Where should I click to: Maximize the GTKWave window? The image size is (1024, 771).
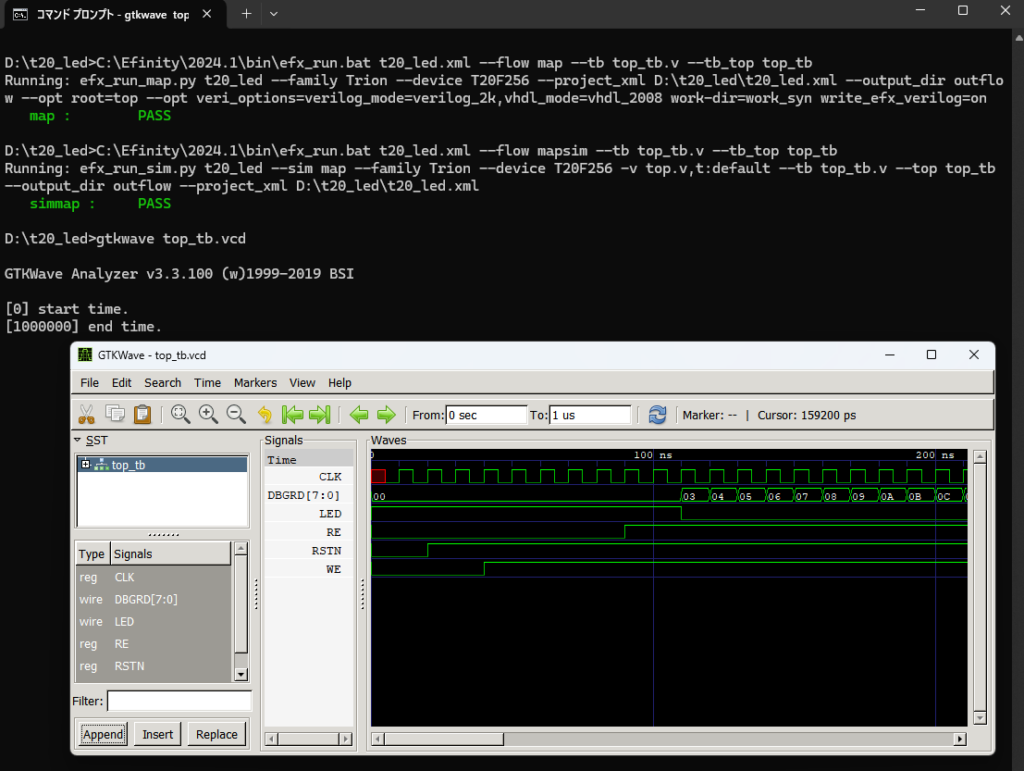[931, 354]
